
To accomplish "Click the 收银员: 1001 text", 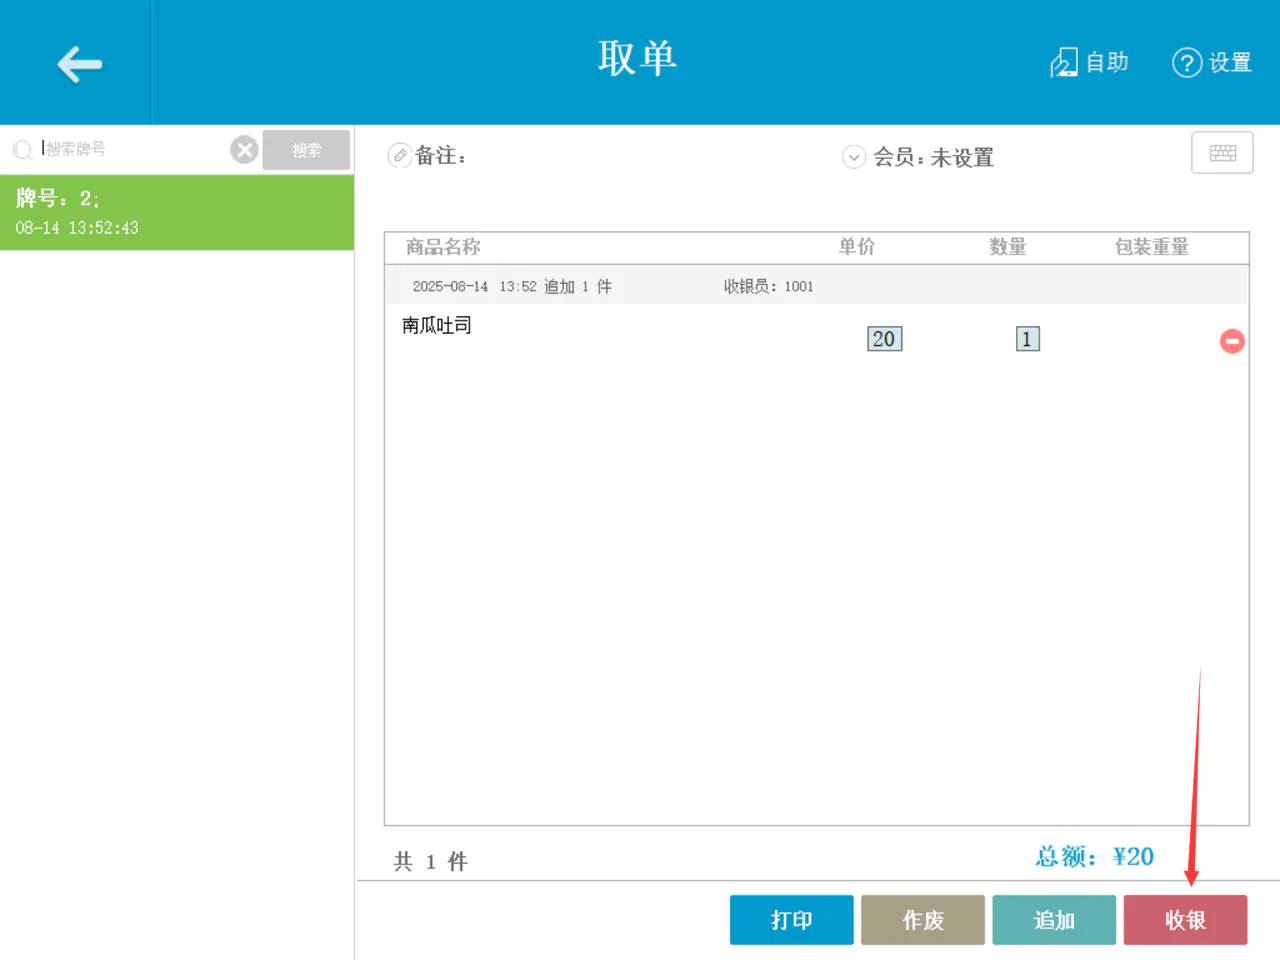I will pos(768,286).
